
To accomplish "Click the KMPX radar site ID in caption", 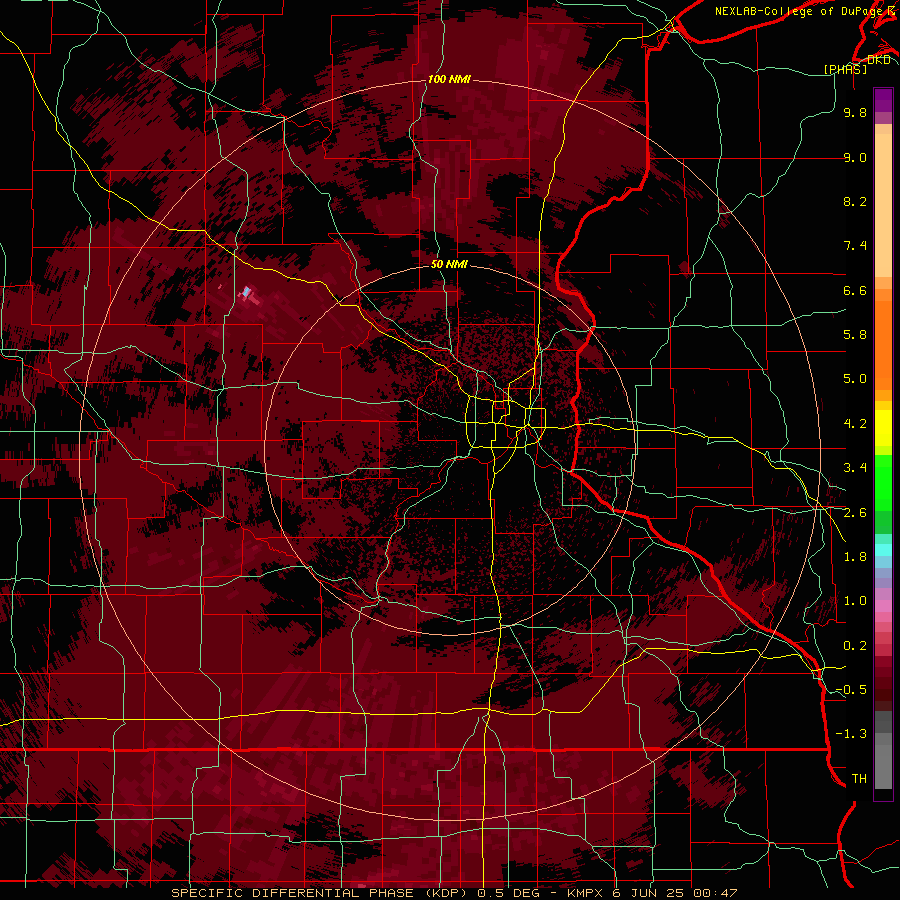I will pos(585,893).
